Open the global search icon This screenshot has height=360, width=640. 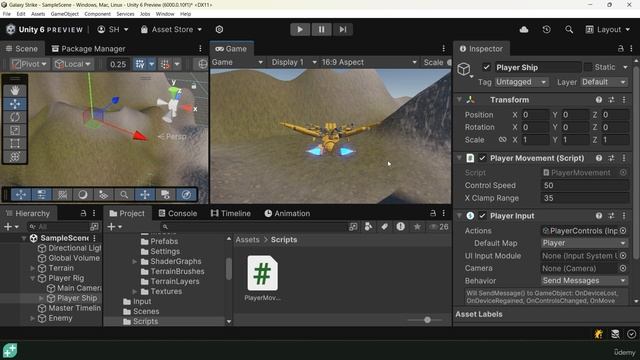pyautogui.click(x=569, y=29)
